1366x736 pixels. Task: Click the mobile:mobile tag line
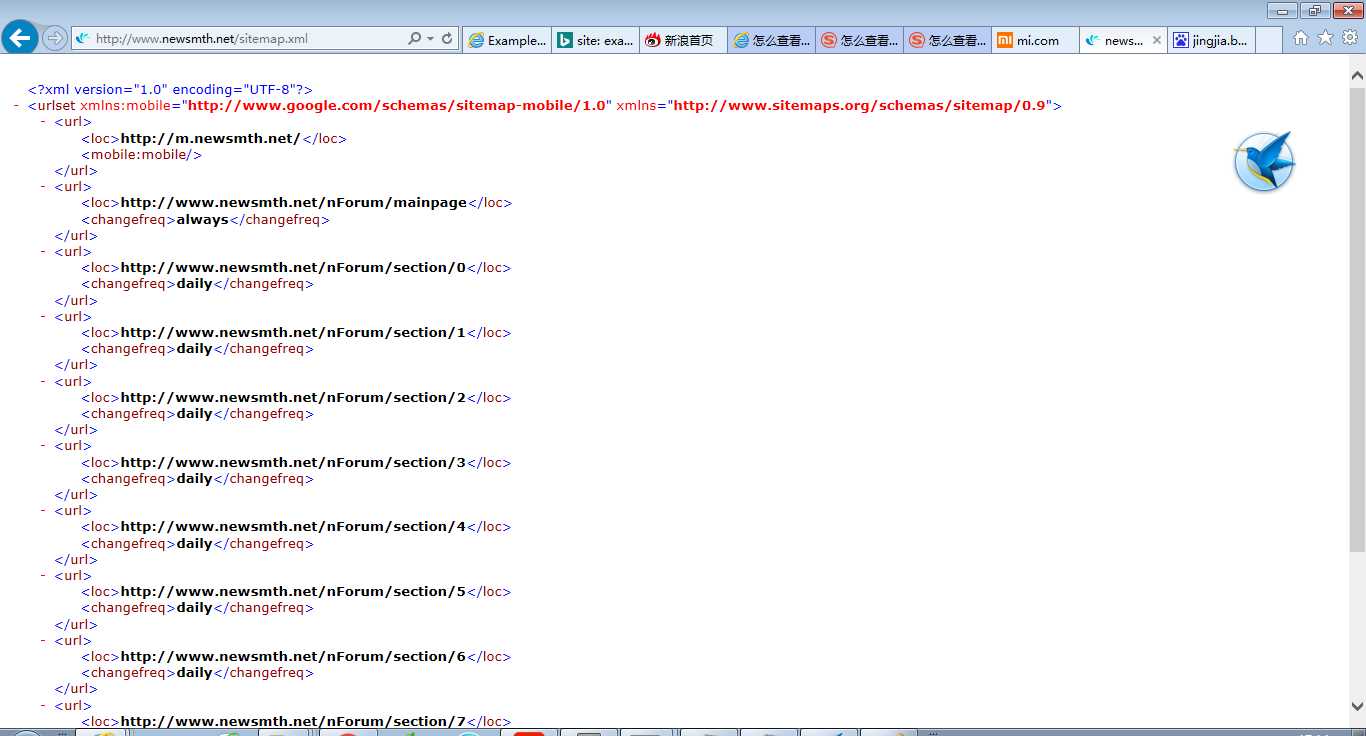[142, 154]
